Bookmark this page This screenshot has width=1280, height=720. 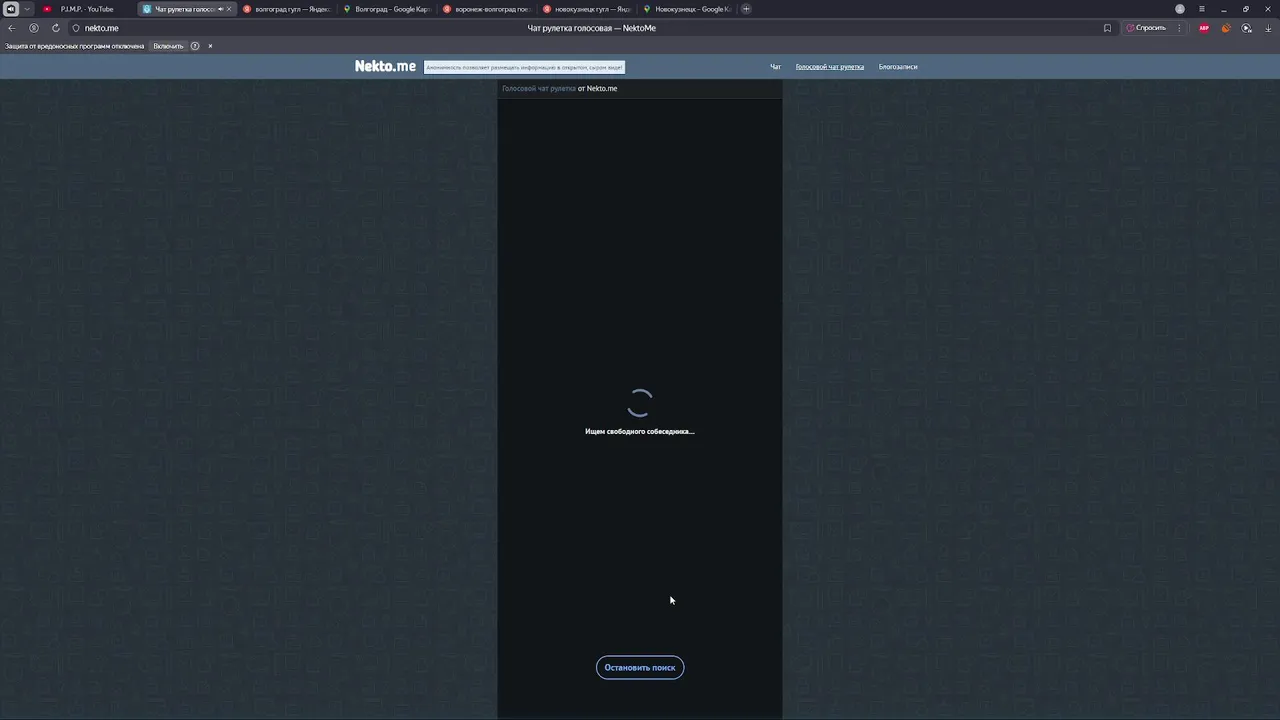click(x=1107, y=28)
